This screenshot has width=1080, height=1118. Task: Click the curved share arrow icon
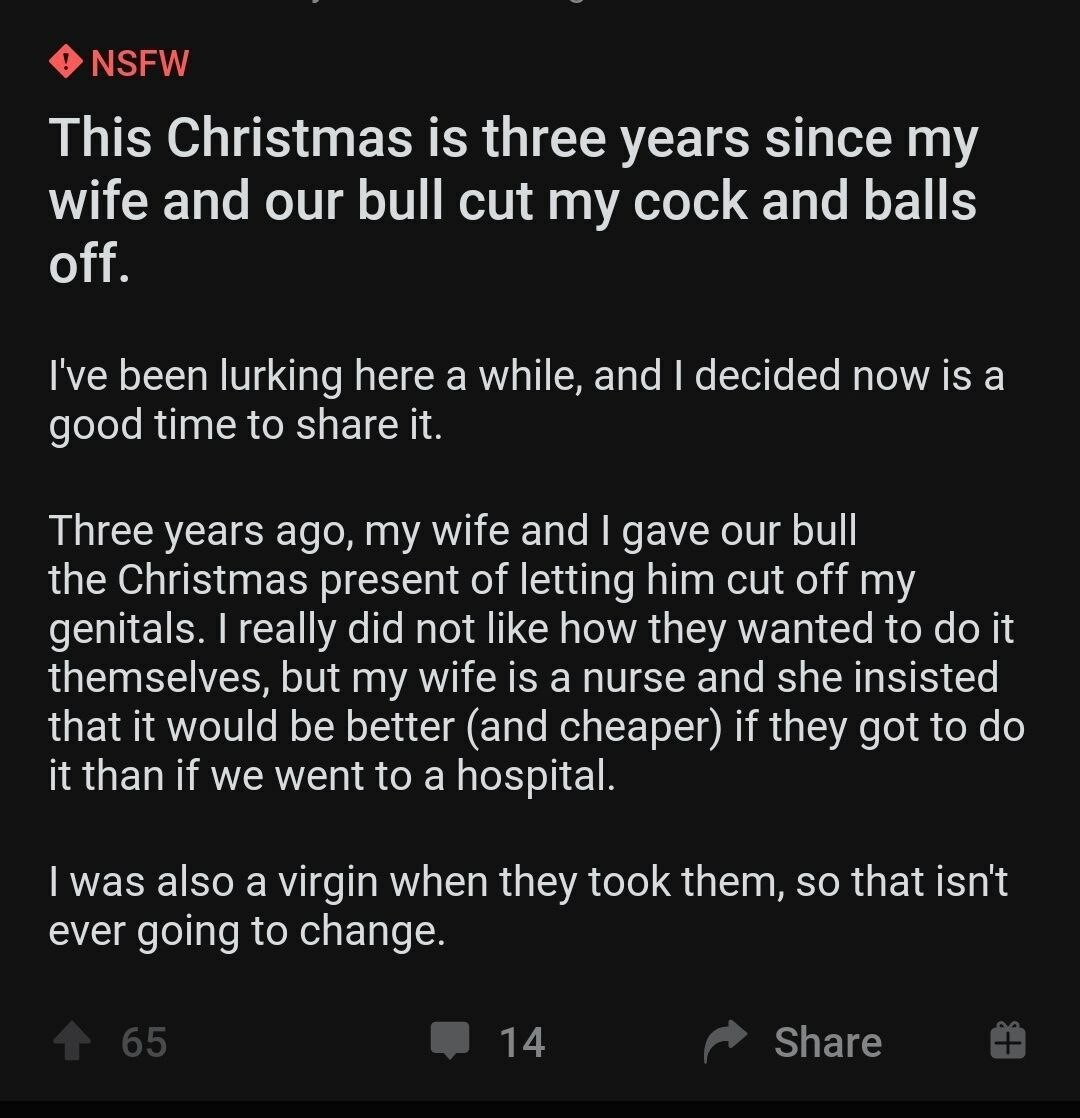pos(725,1041)
